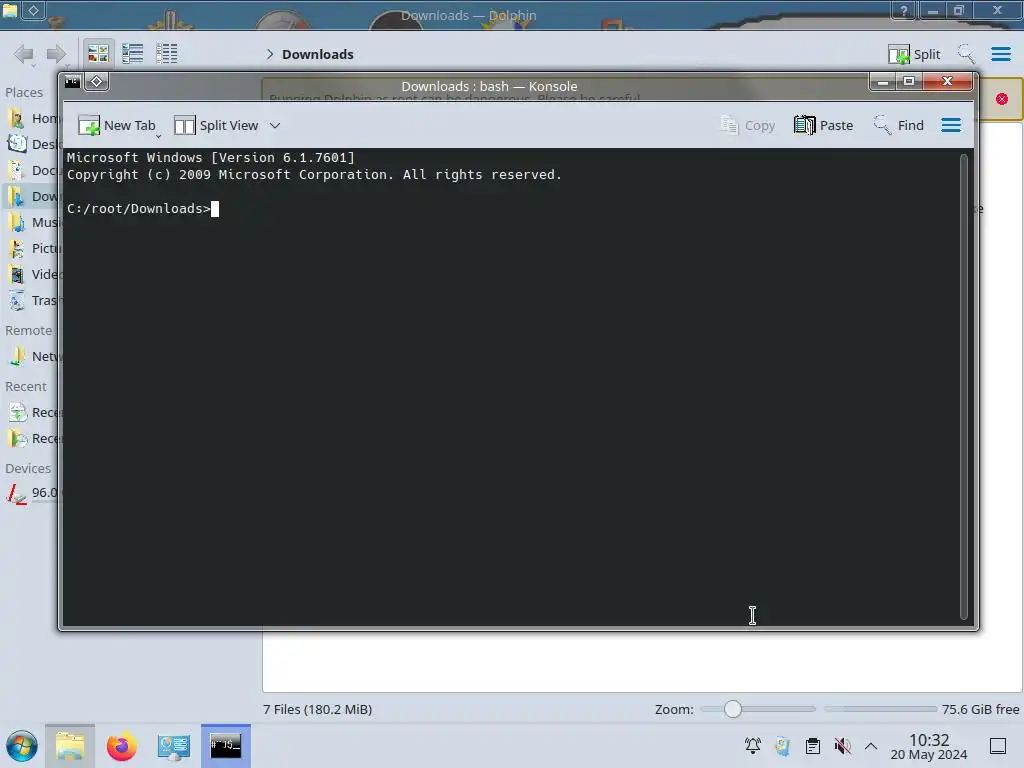
Task: Open search in Dolphin toolbar
Action: pyautogui.click(x=966, y=54)
